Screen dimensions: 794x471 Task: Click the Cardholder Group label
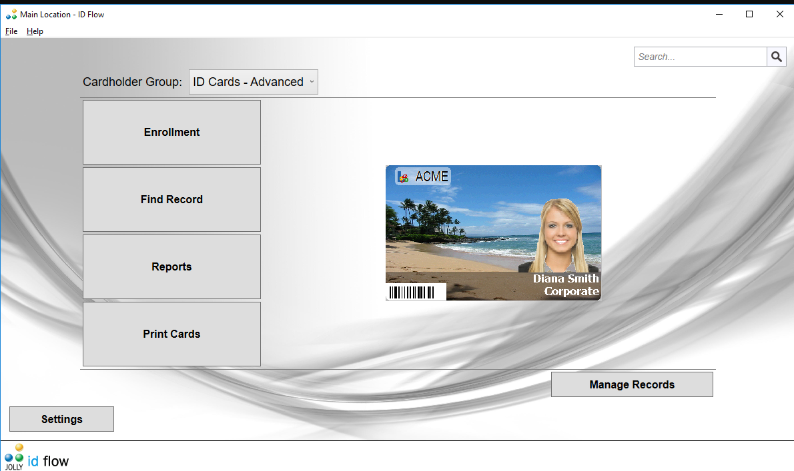132,82
